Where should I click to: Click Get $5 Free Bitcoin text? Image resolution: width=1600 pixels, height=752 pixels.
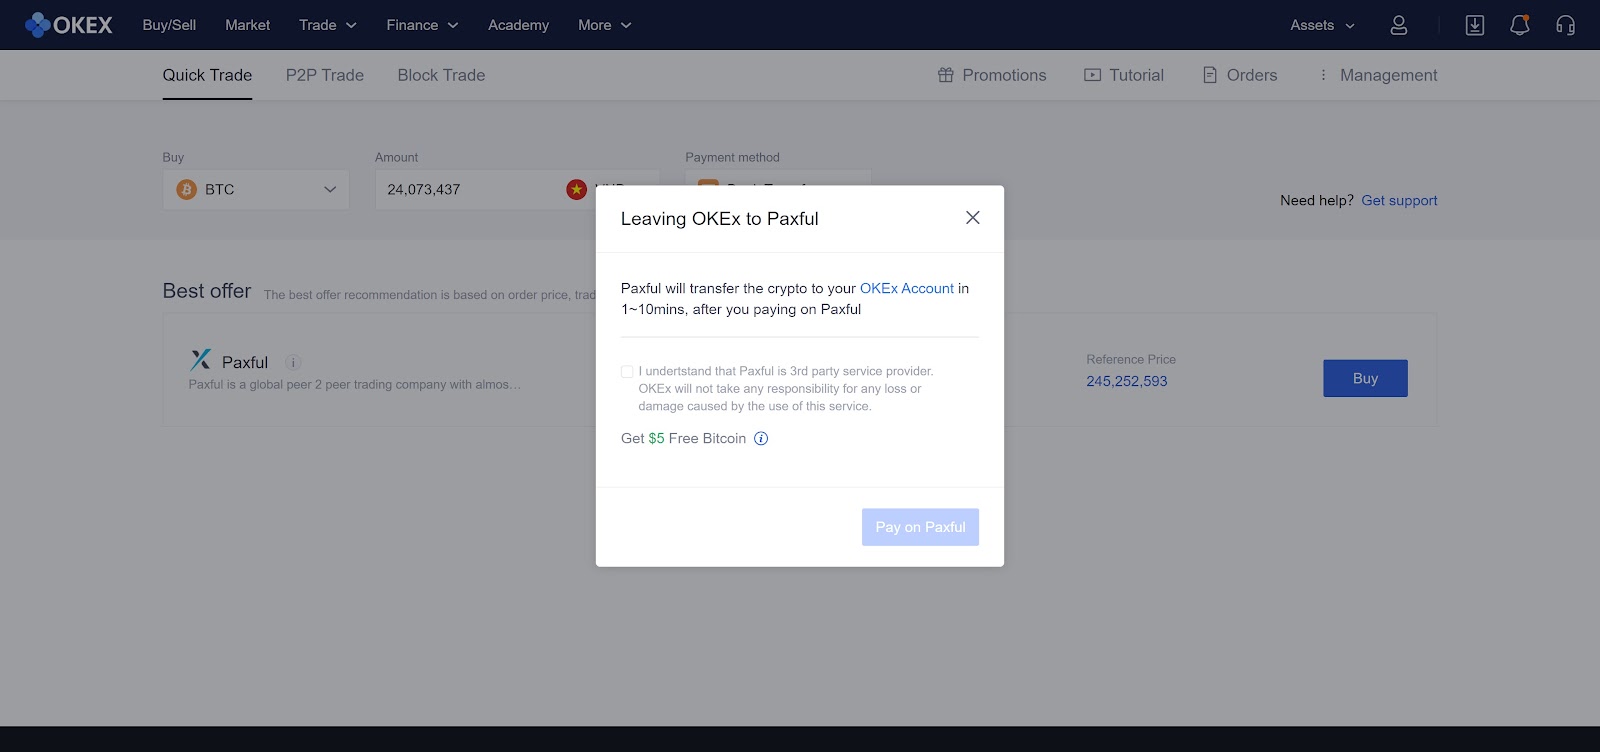(x=683, y=438)
